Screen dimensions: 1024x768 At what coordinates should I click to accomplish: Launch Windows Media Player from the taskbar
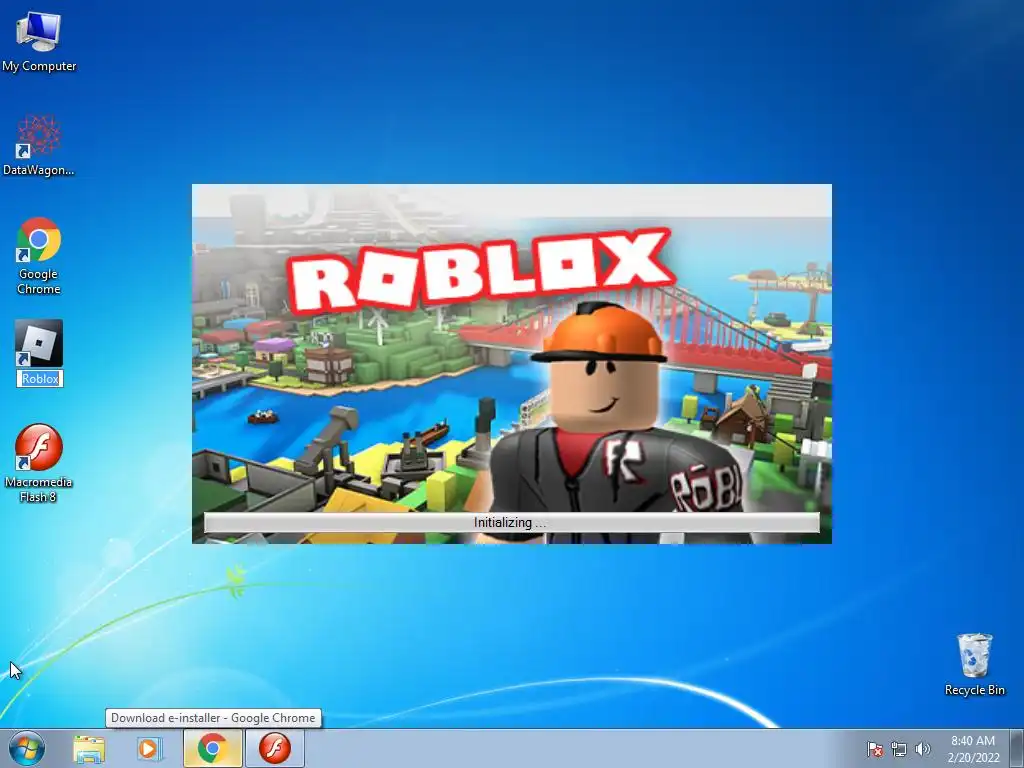149,749
